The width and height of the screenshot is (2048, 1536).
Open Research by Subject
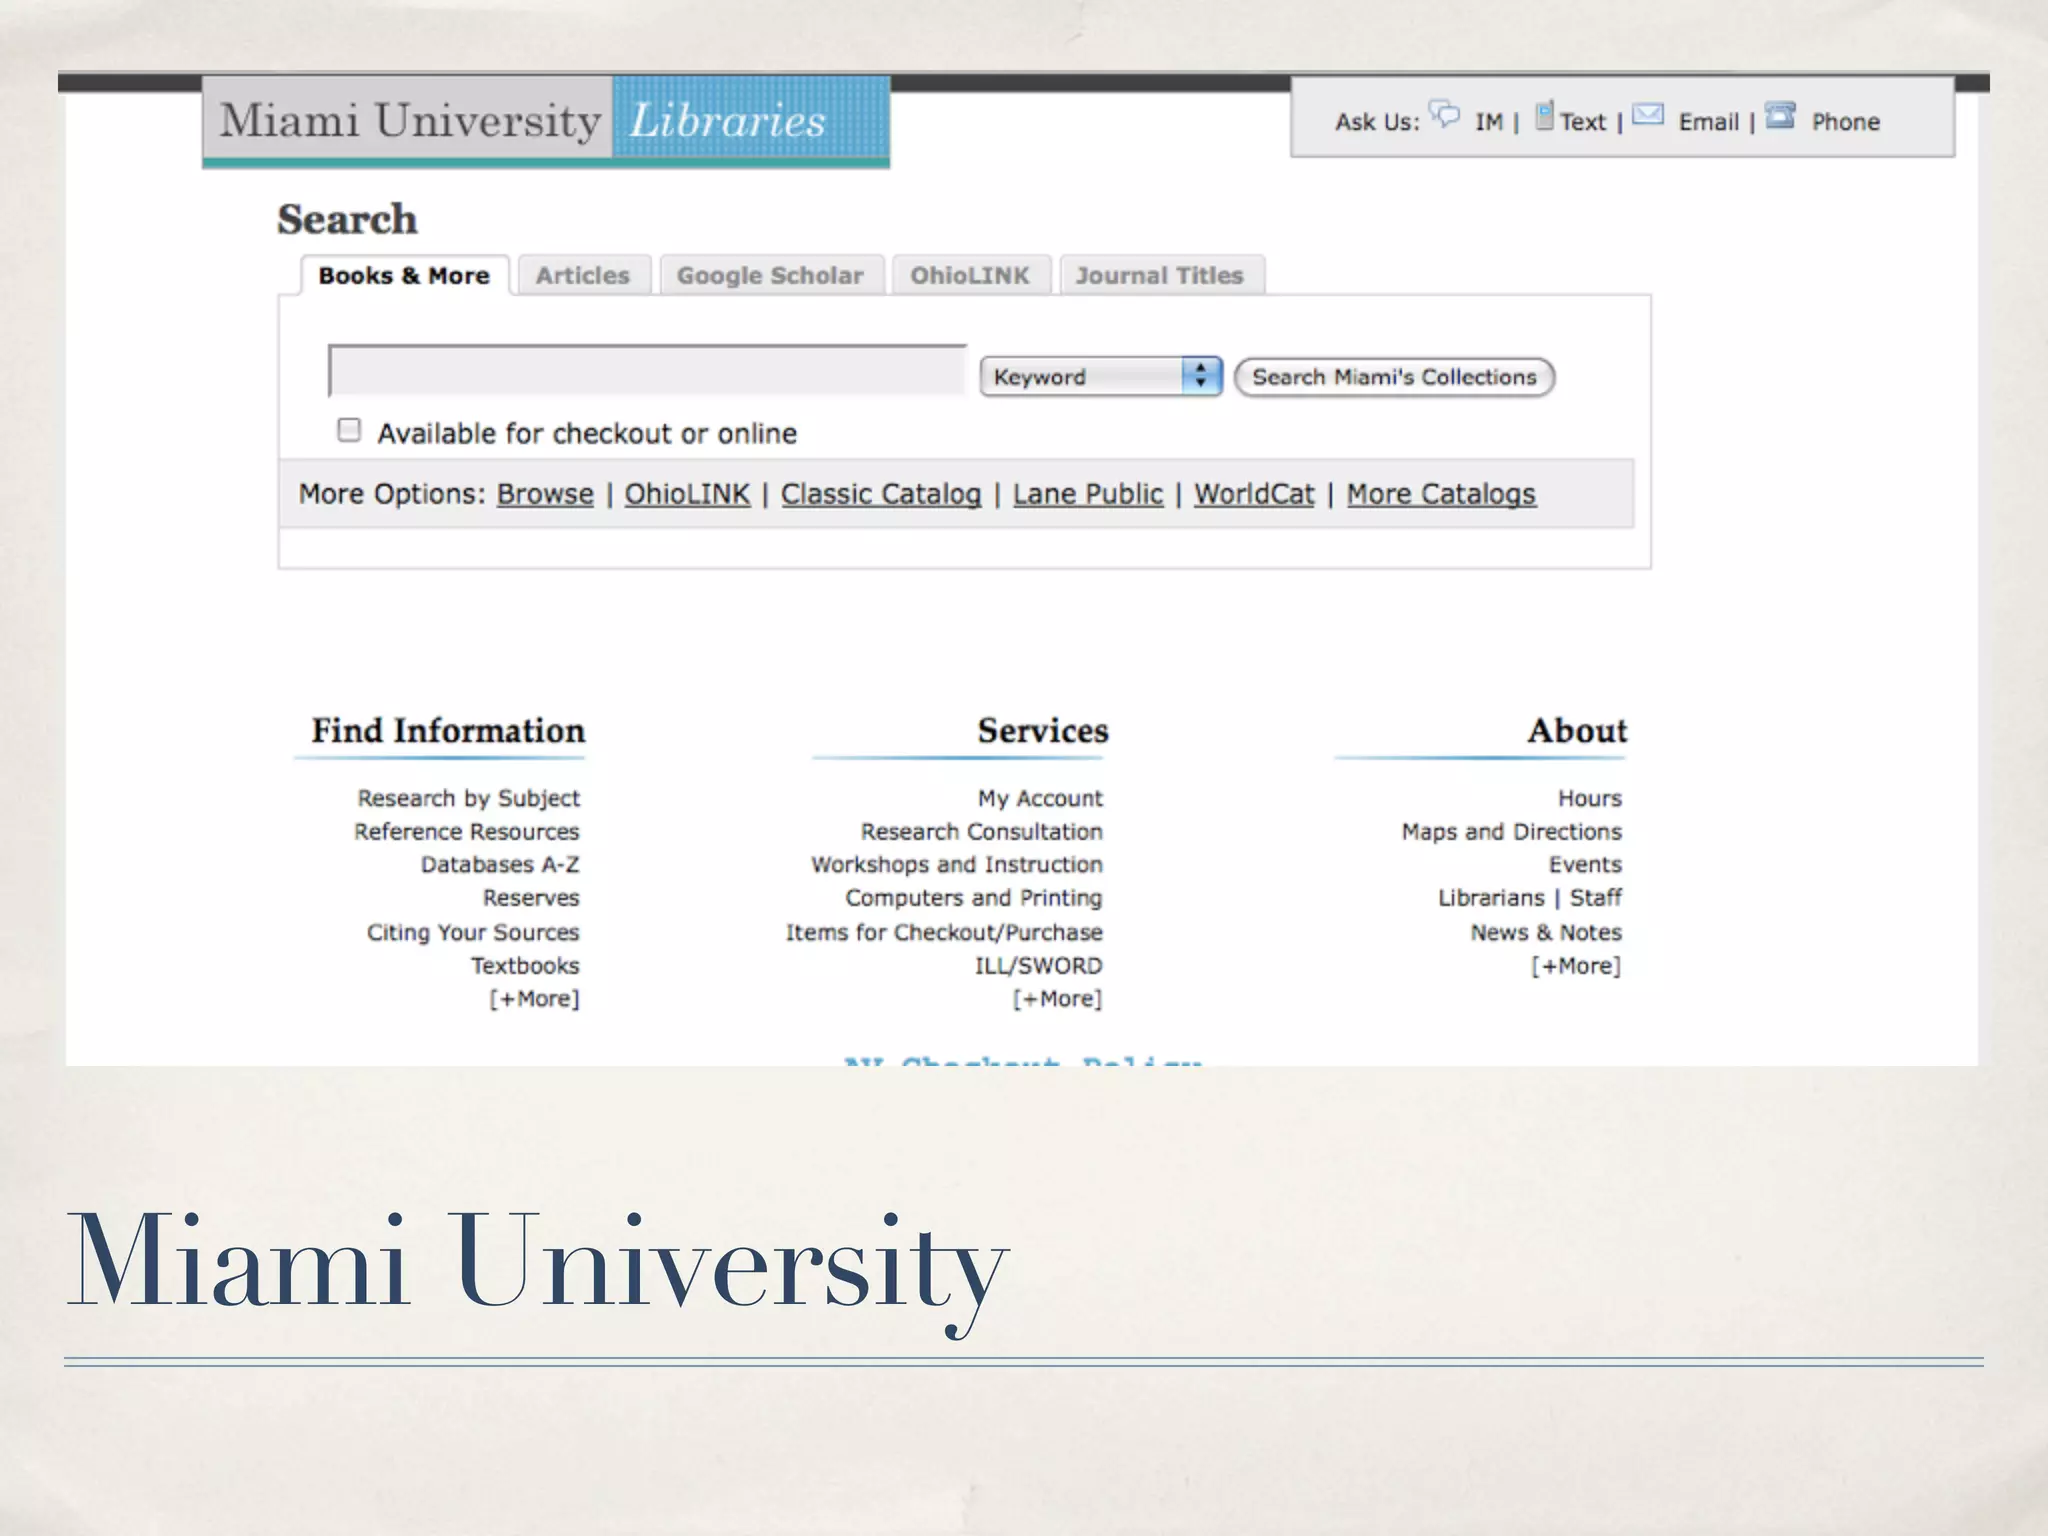tap(469, 798)
